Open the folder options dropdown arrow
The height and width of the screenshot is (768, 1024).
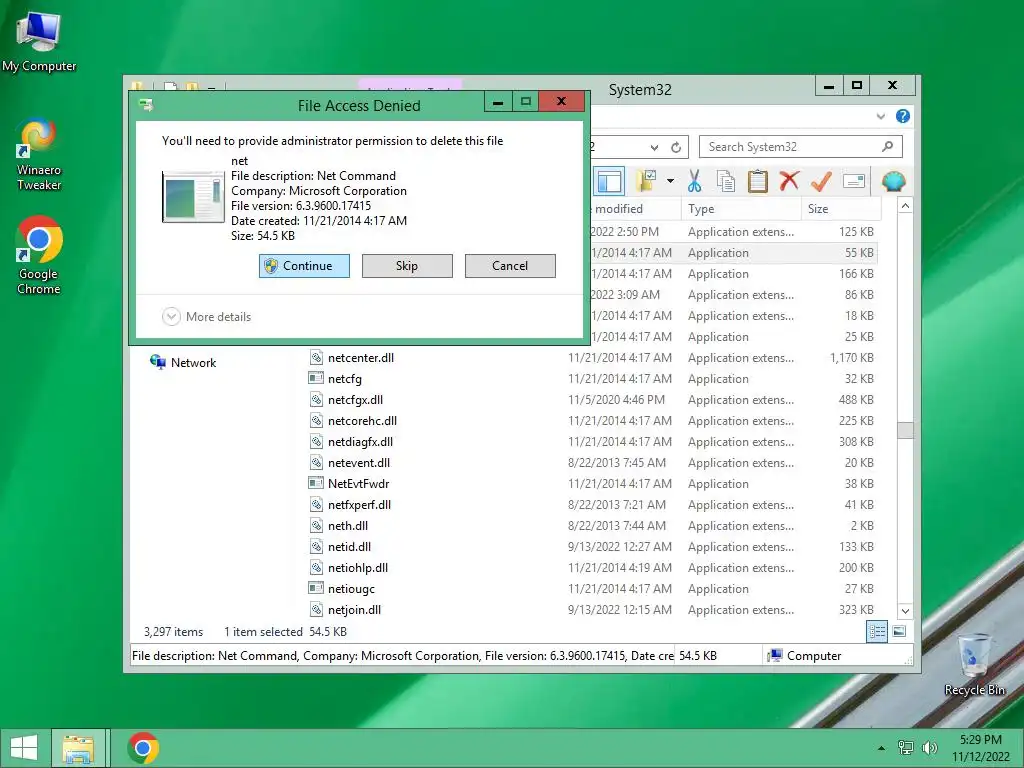click(670, 181)
